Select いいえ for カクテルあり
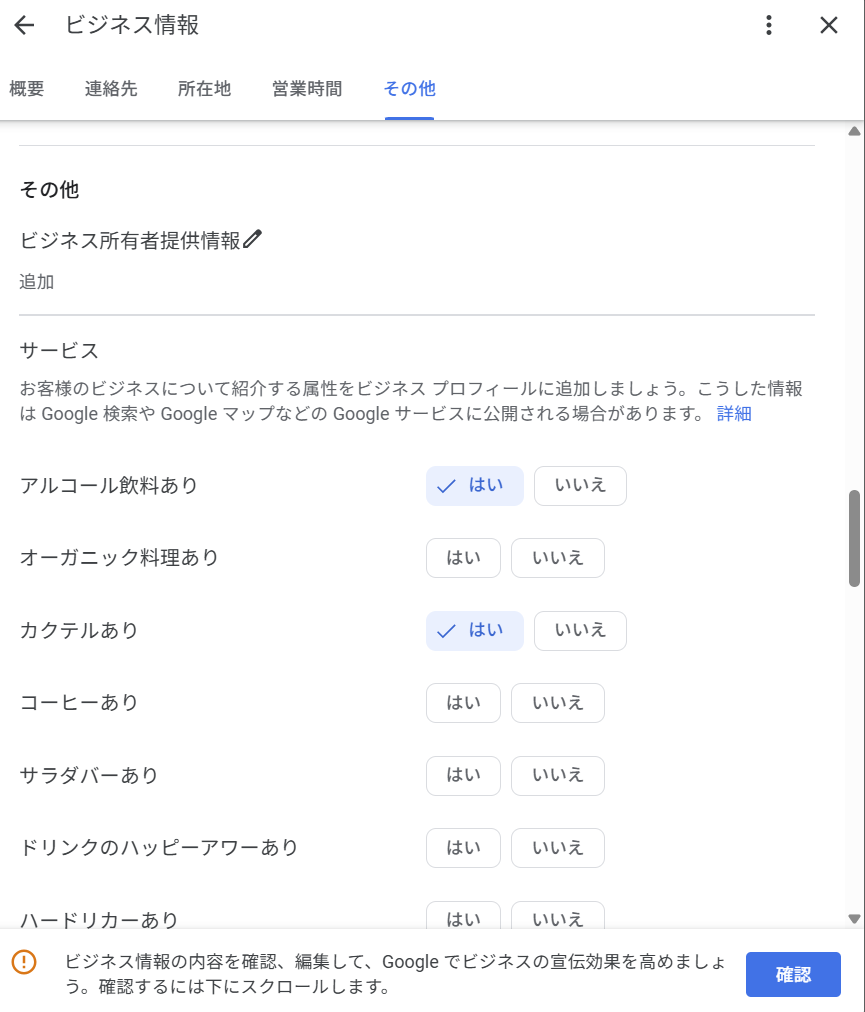The image size is (865, 1012). (x=580, y=631)
